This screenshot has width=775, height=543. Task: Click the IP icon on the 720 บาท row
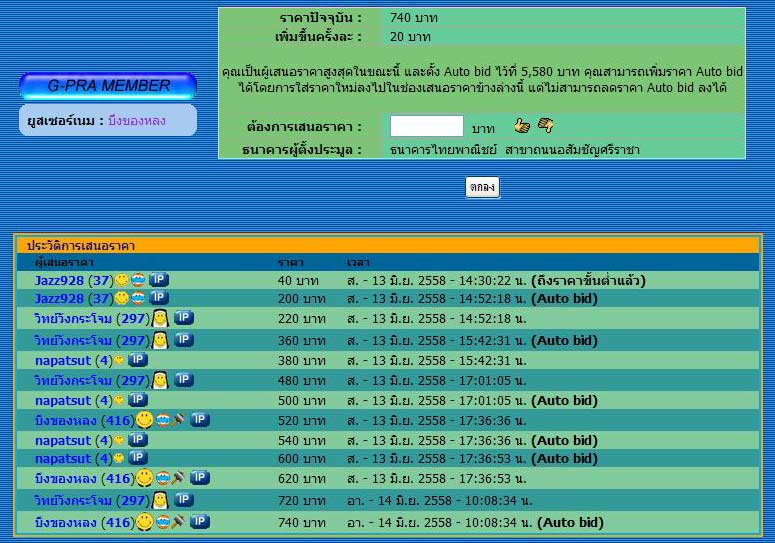coord(183,500)
